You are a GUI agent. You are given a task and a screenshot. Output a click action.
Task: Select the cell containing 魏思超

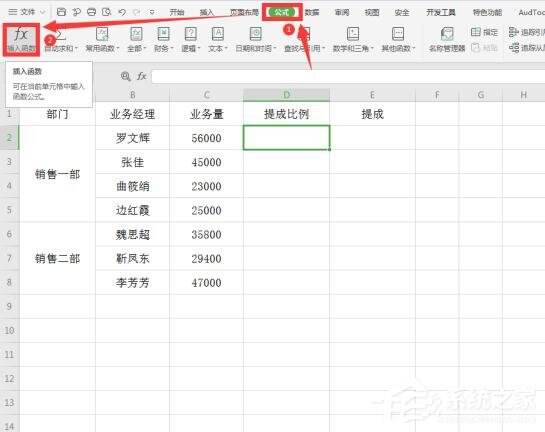[x=132, y=234]
